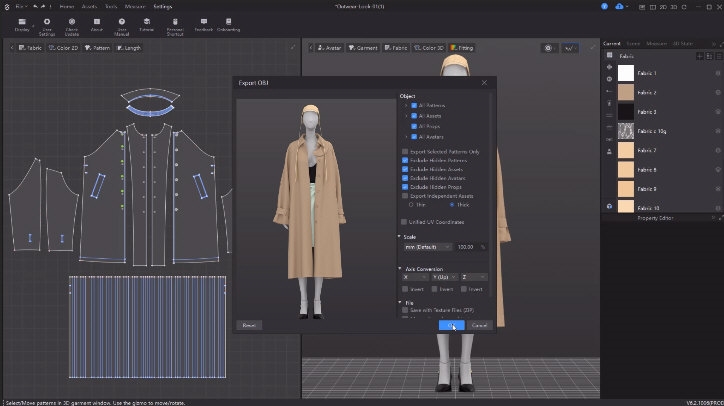Open the Tools menu
Image resolution: width=724 pixels, height=406 pixels.
(111, 7)
